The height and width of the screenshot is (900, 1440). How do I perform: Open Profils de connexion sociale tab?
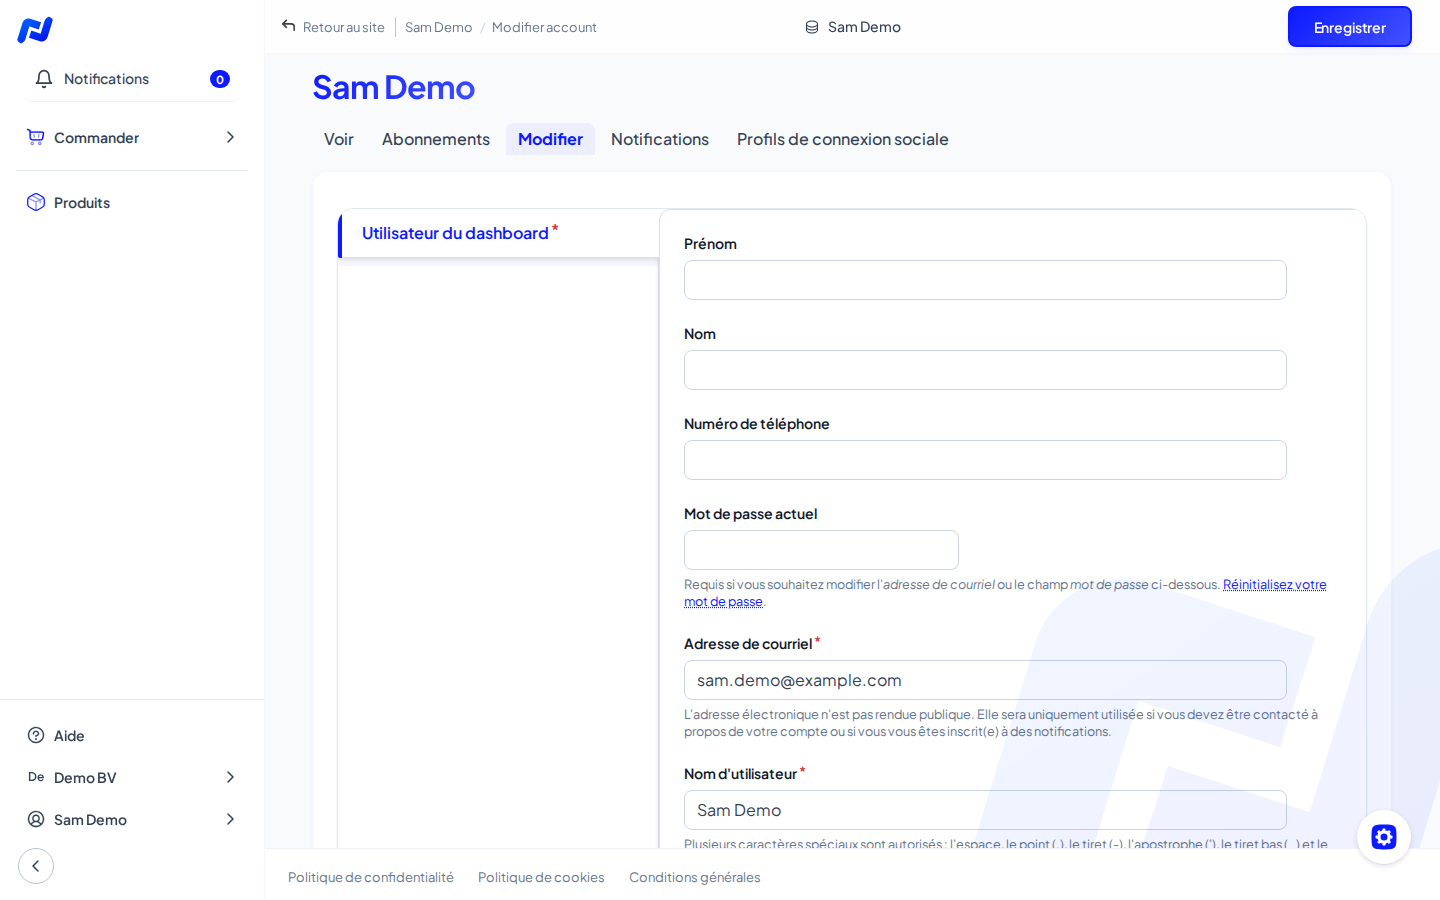click(843, 139)
